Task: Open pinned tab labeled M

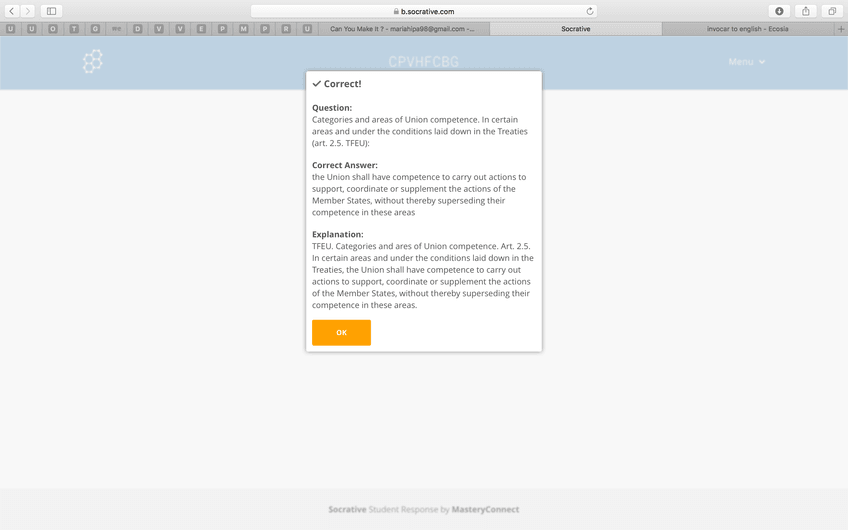Action: [x=243, y=29]
